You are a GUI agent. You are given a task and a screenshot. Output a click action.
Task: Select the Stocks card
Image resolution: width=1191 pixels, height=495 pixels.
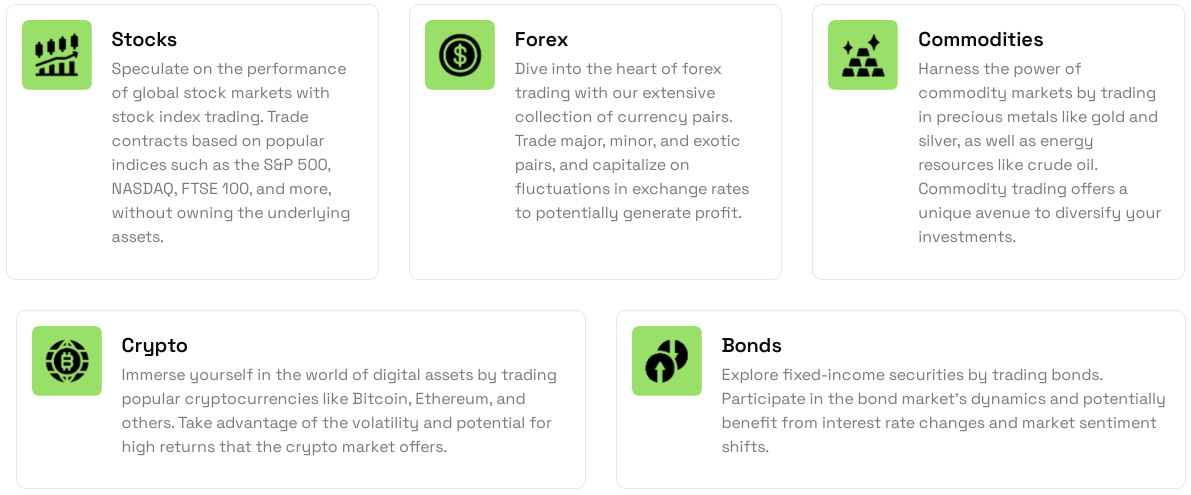click(192, 142)
